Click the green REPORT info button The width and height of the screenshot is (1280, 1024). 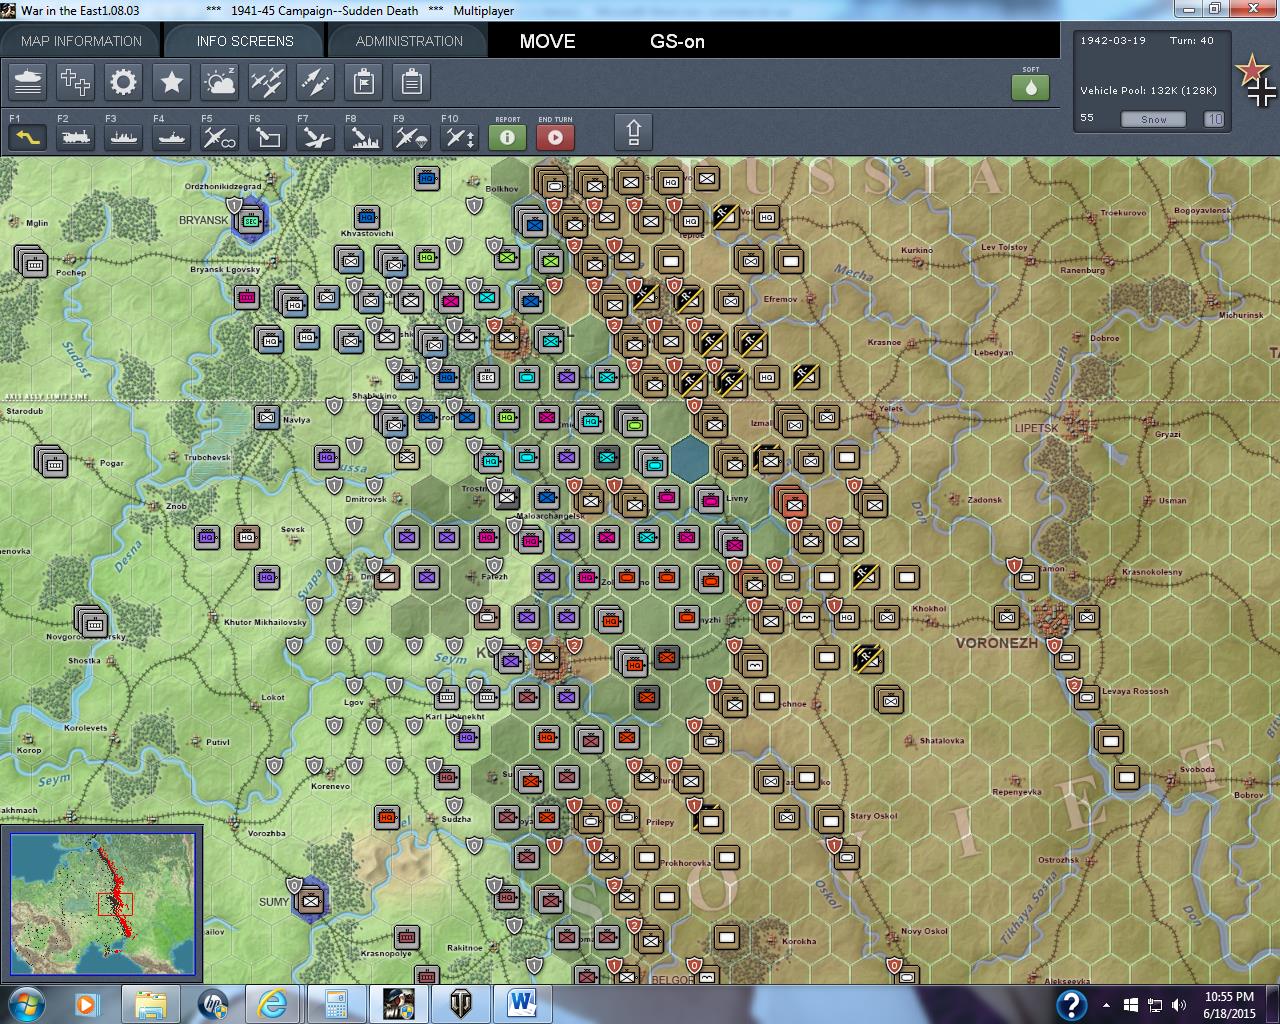tap(507, 136)
